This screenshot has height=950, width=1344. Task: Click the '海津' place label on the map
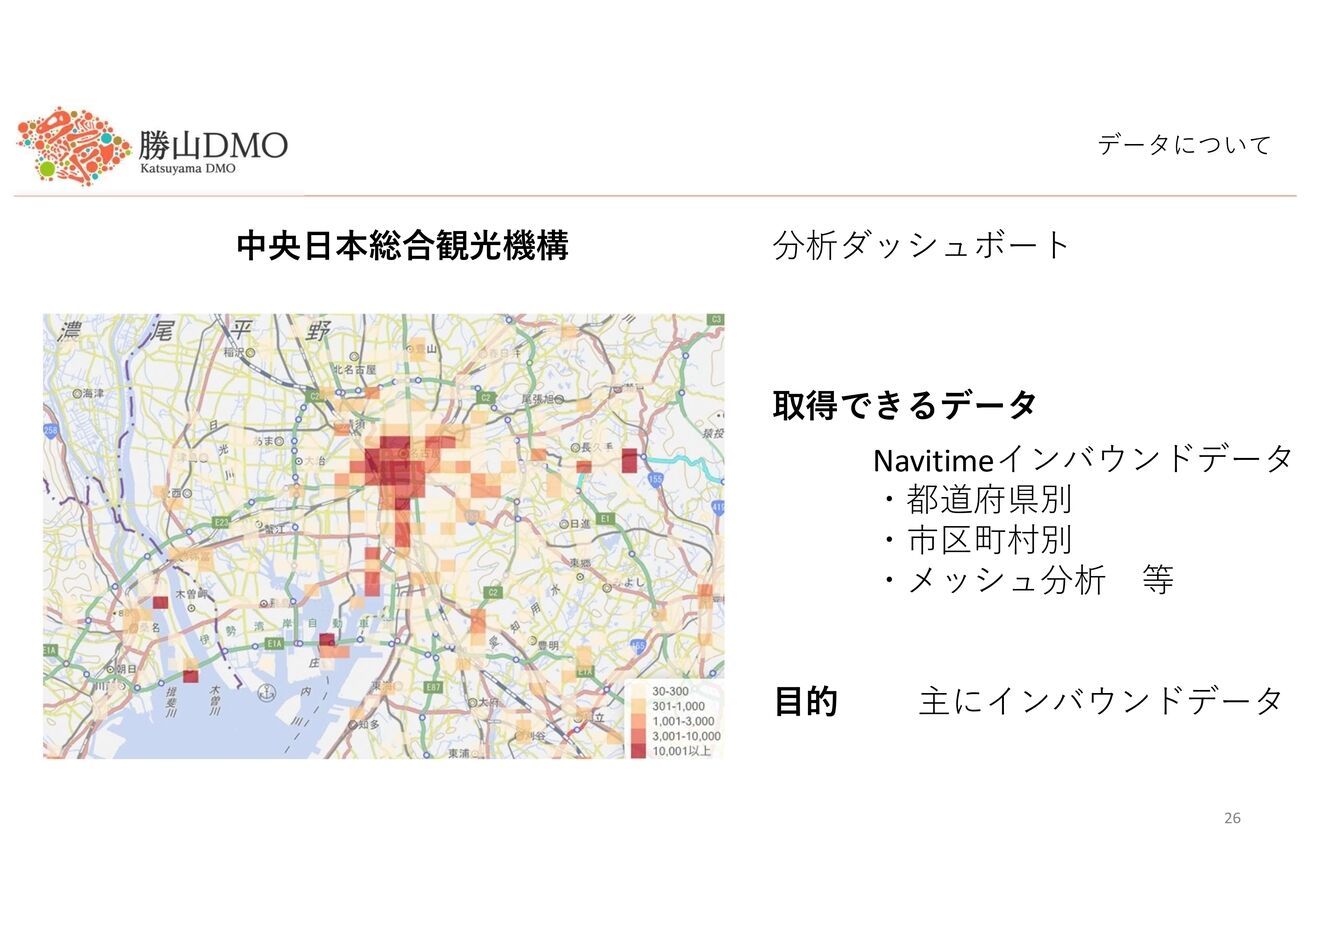pyautogui.click(x=93, y=394)
